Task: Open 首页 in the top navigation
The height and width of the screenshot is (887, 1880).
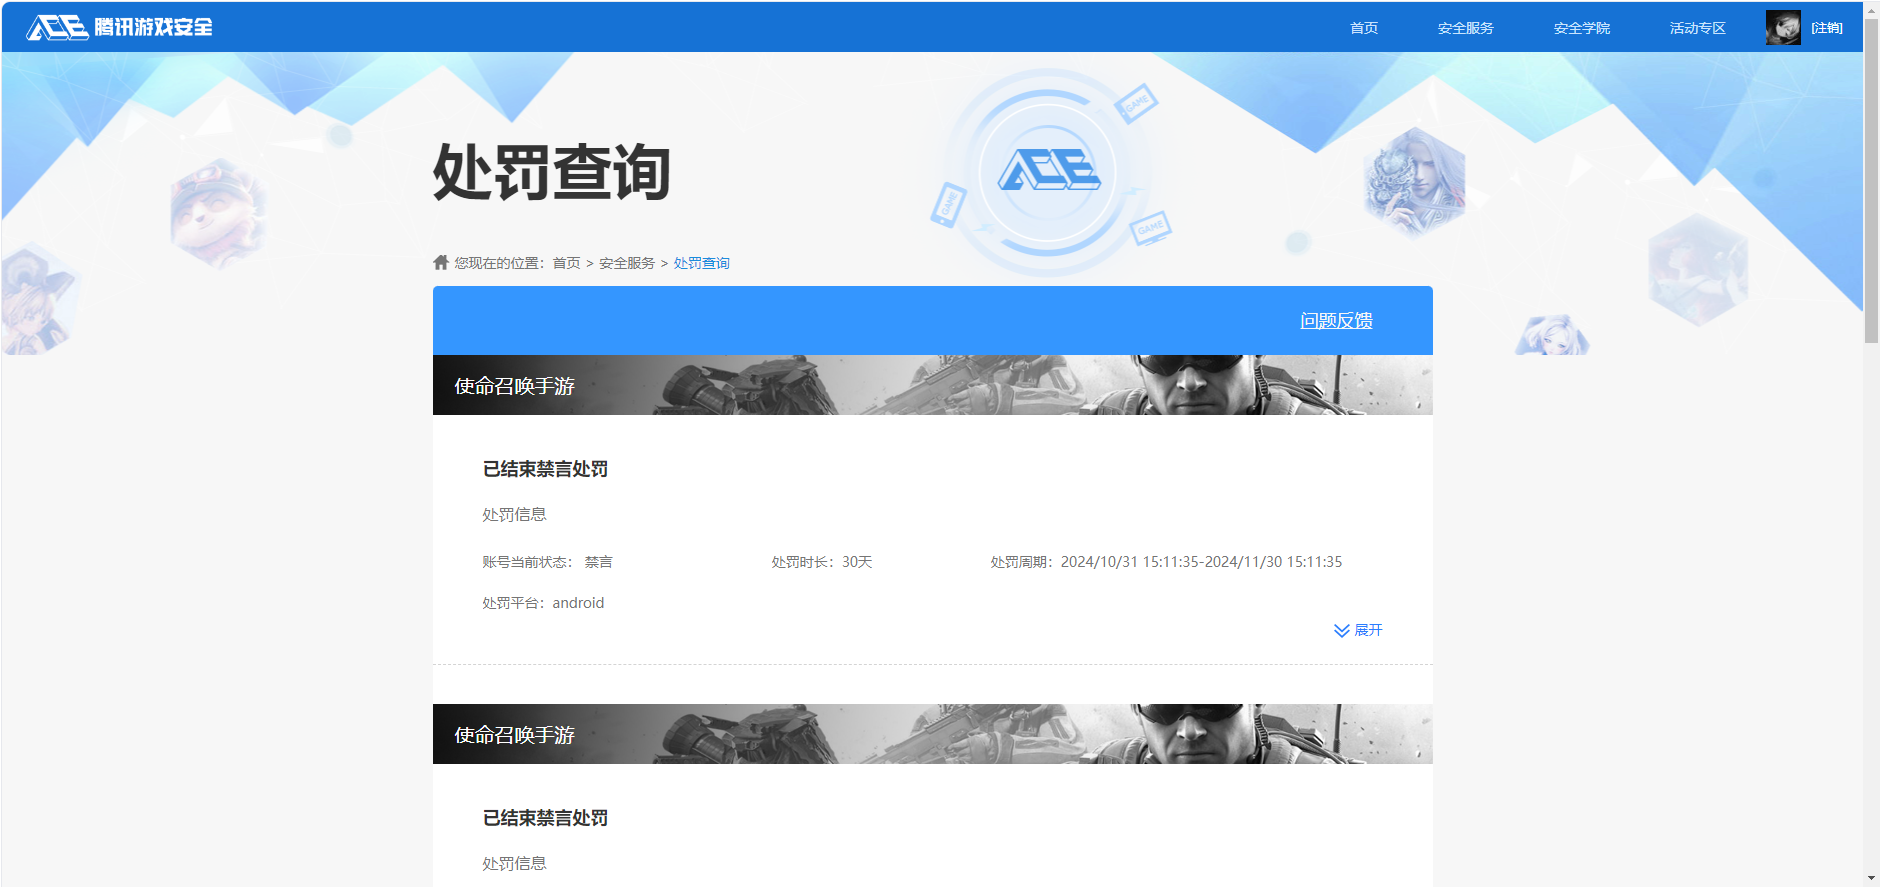Action: [1364, 28]
